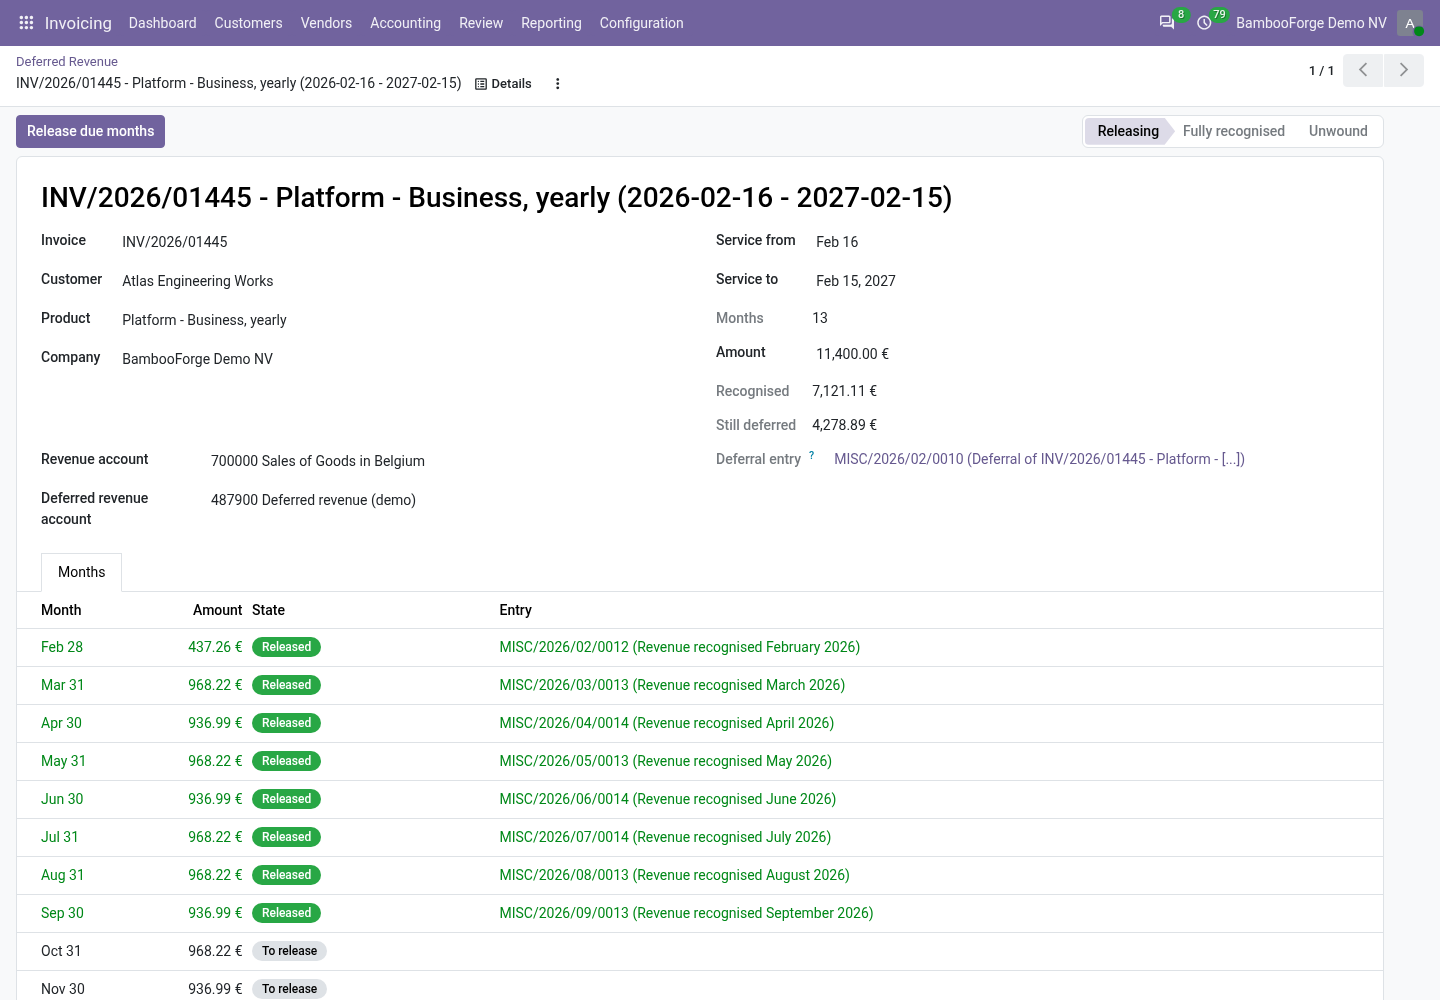Click the Customer field Atlas Engineering Works
This screenshot has width=1440, height=1000.
point(198,281)
